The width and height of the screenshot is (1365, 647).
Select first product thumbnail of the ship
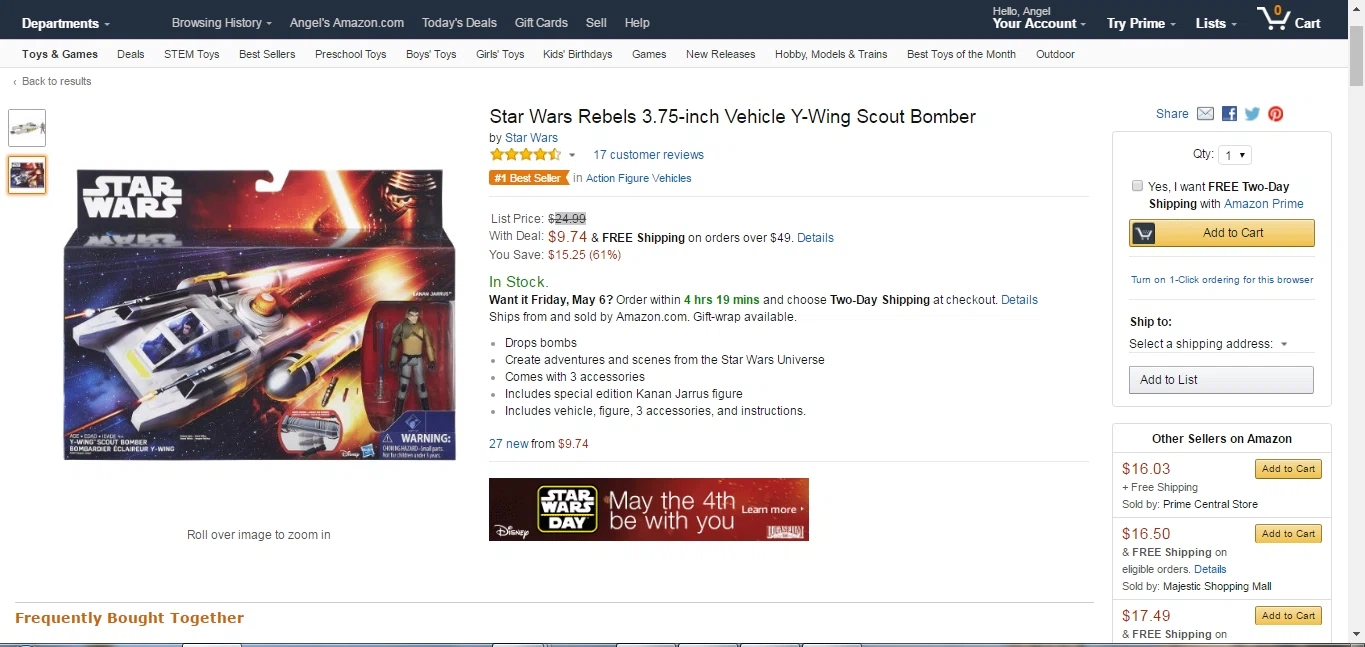(27, 128)
